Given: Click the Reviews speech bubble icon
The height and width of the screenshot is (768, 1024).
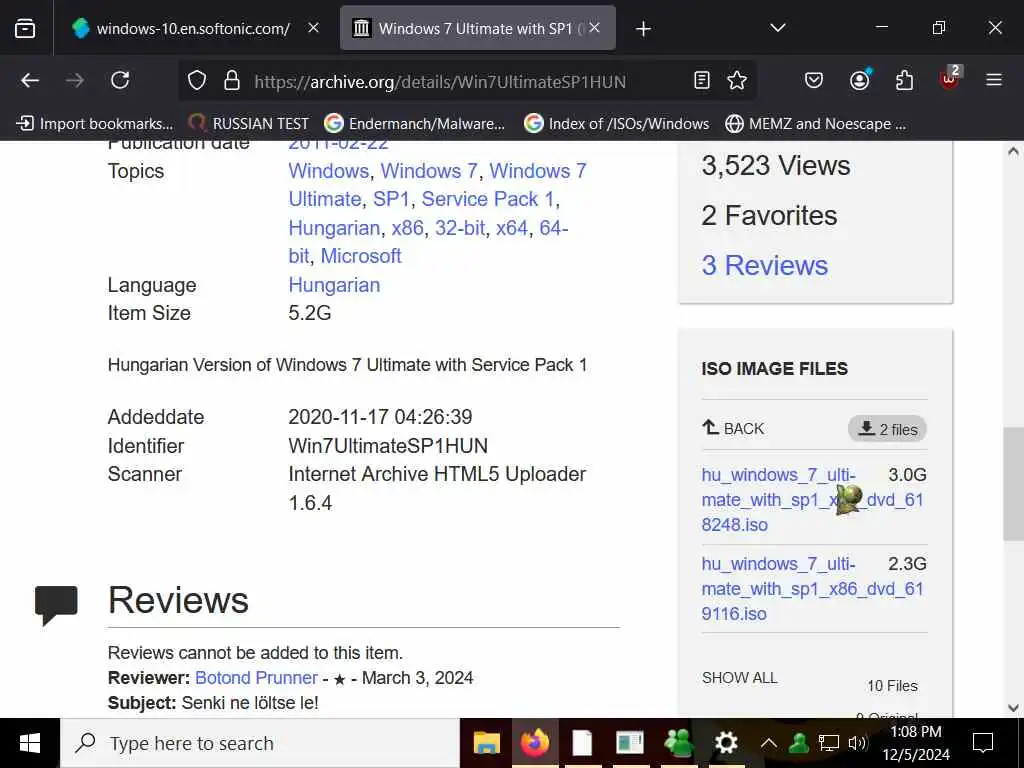Looking at the screenshot, I should pos(56,605).
